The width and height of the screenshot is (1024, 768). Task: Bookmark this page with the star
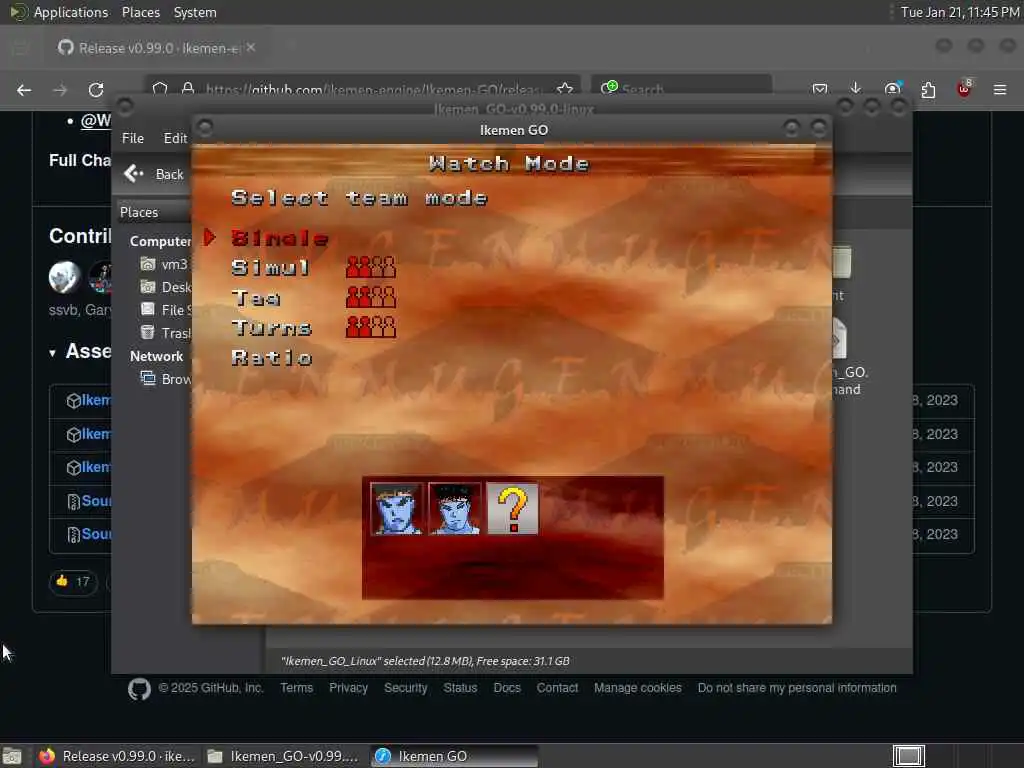point(565,88)
